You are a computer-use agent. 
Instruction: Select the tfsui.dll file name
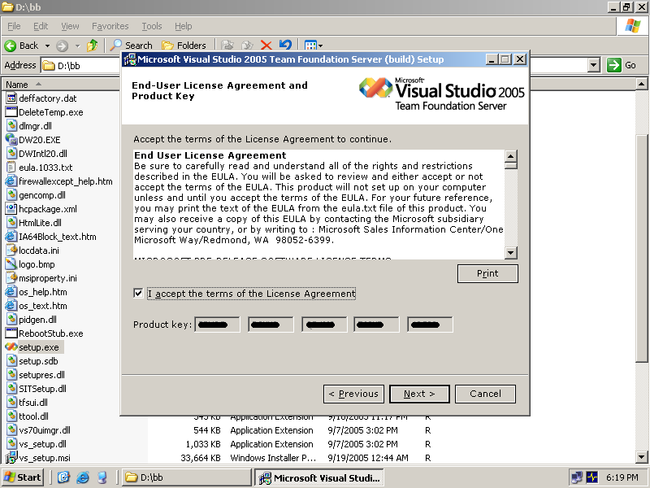click(33, 403)
